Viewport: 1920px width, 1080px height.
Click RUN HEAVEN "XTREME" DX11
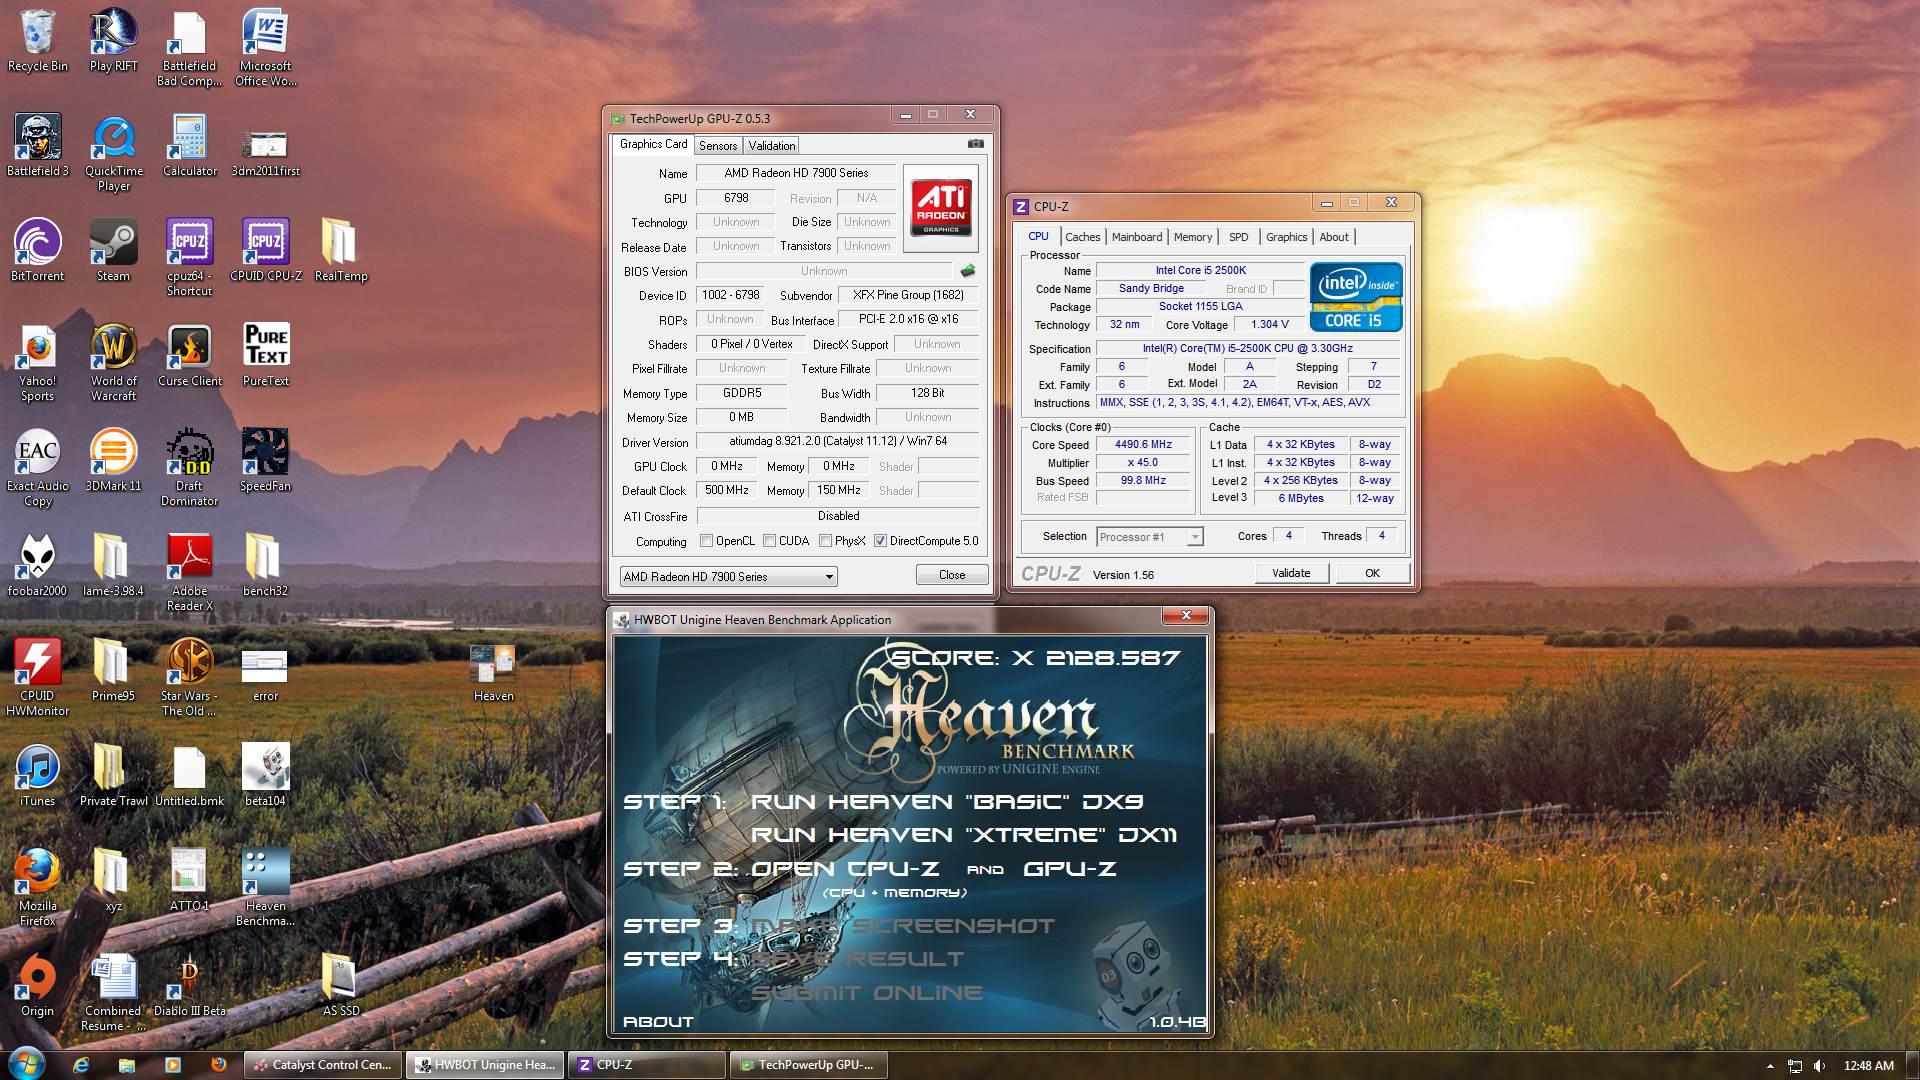tap(964, 835)
